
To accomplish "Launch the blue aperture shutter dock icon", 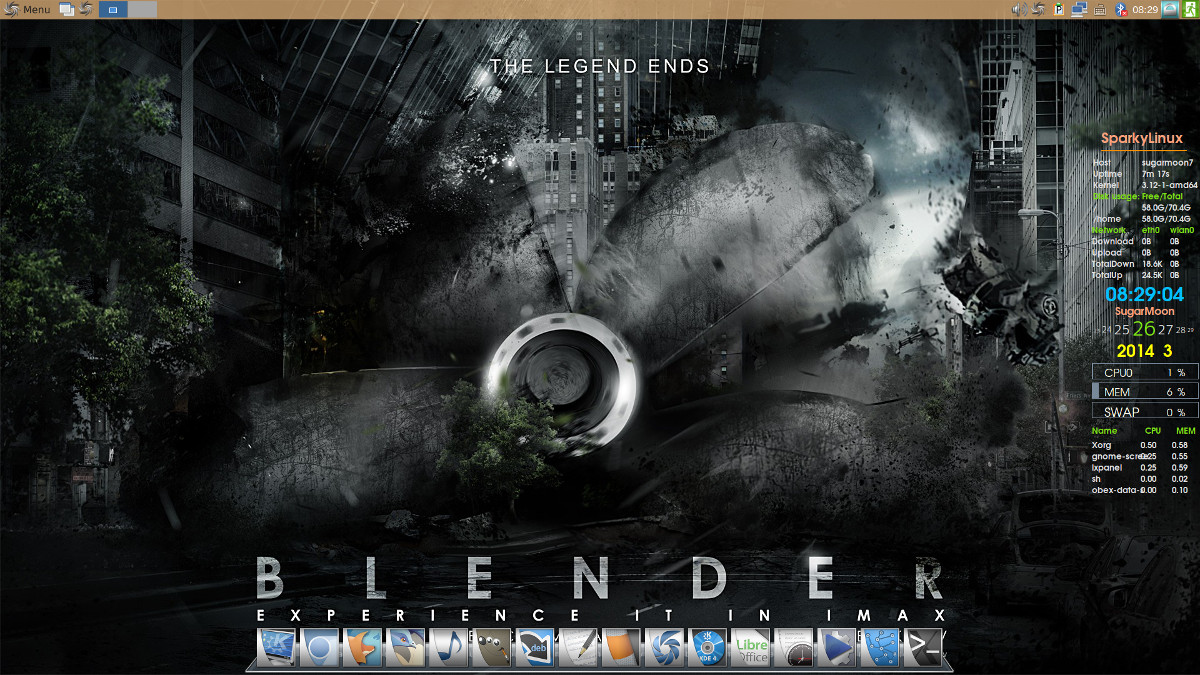I will click(x=664, y=649).
